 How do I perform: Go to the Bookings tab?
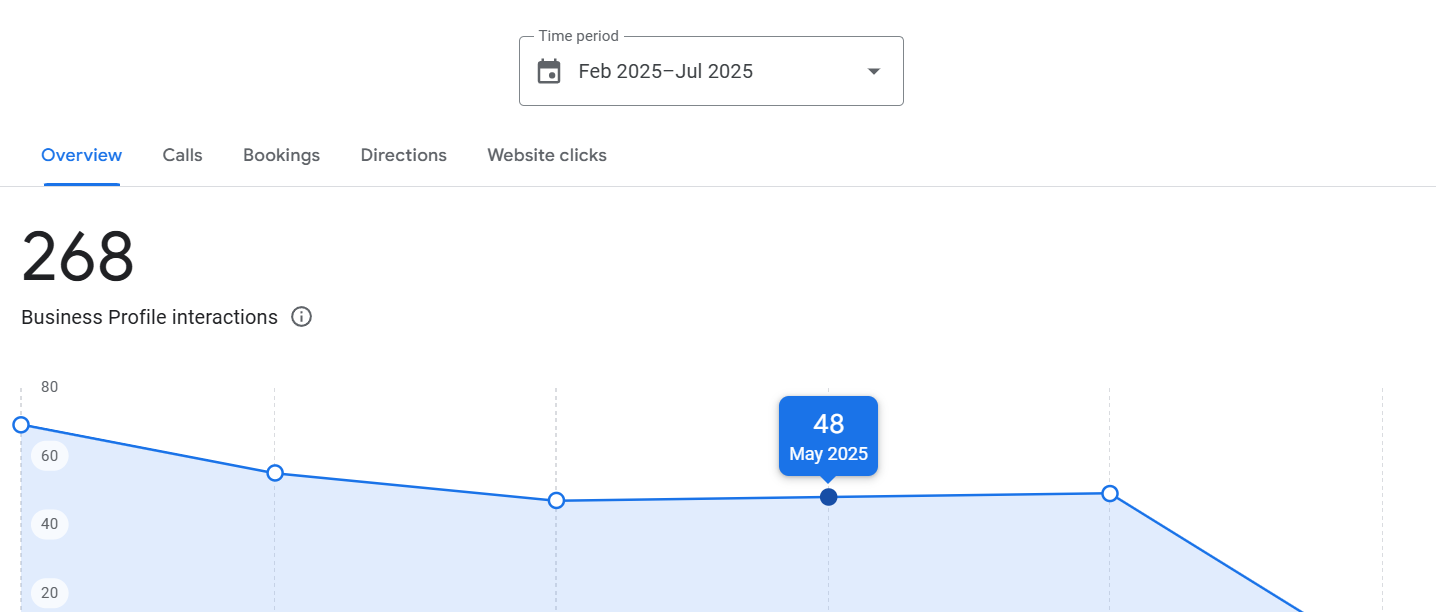point(282,155)
